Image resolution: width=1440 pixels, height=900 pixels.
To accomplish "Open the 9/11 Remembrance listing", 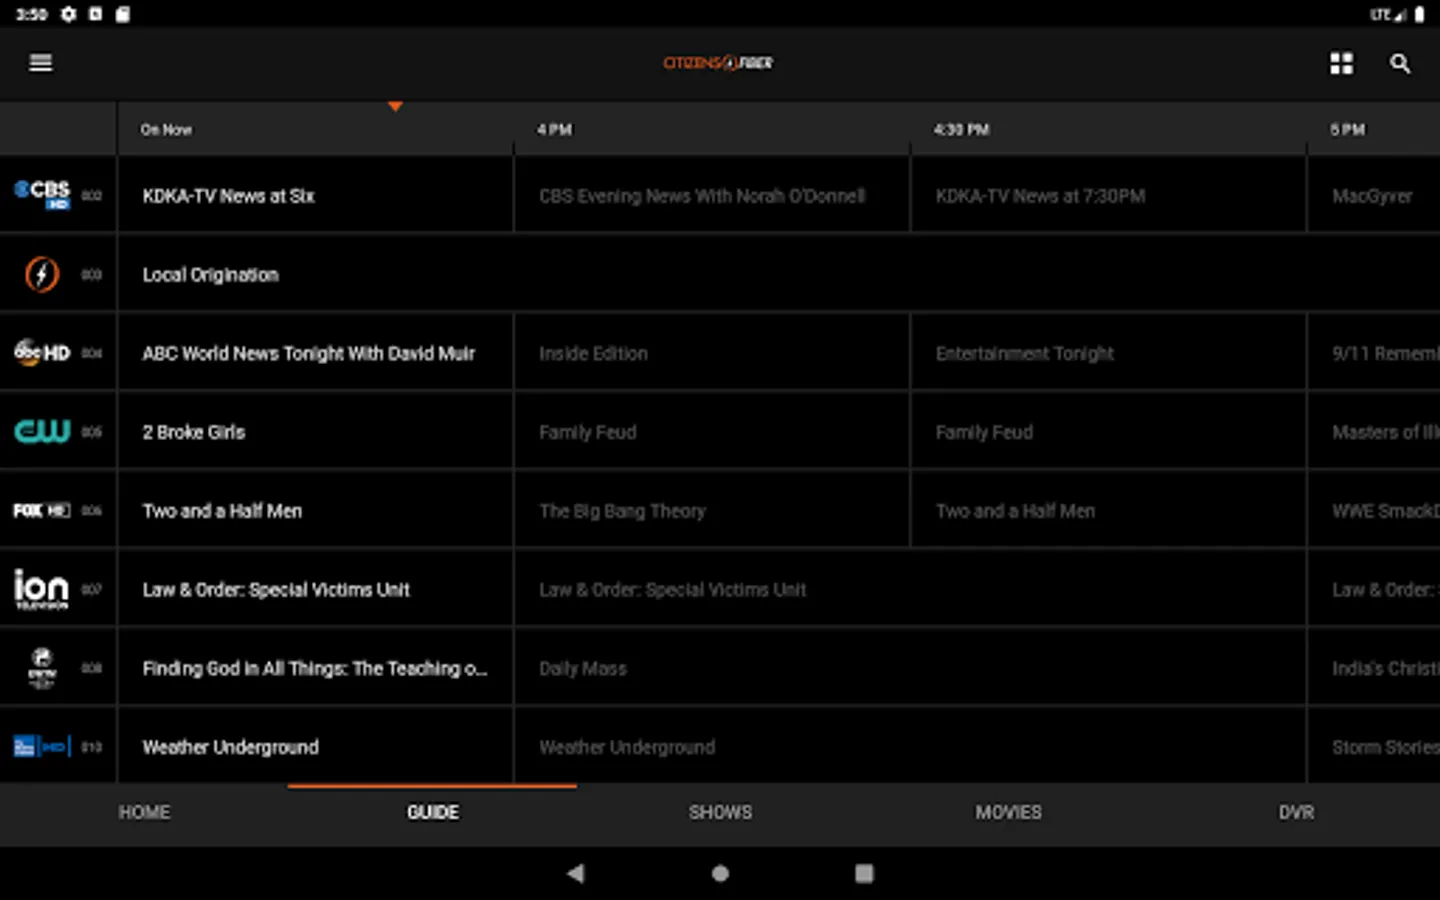I will coord(1374,353).
